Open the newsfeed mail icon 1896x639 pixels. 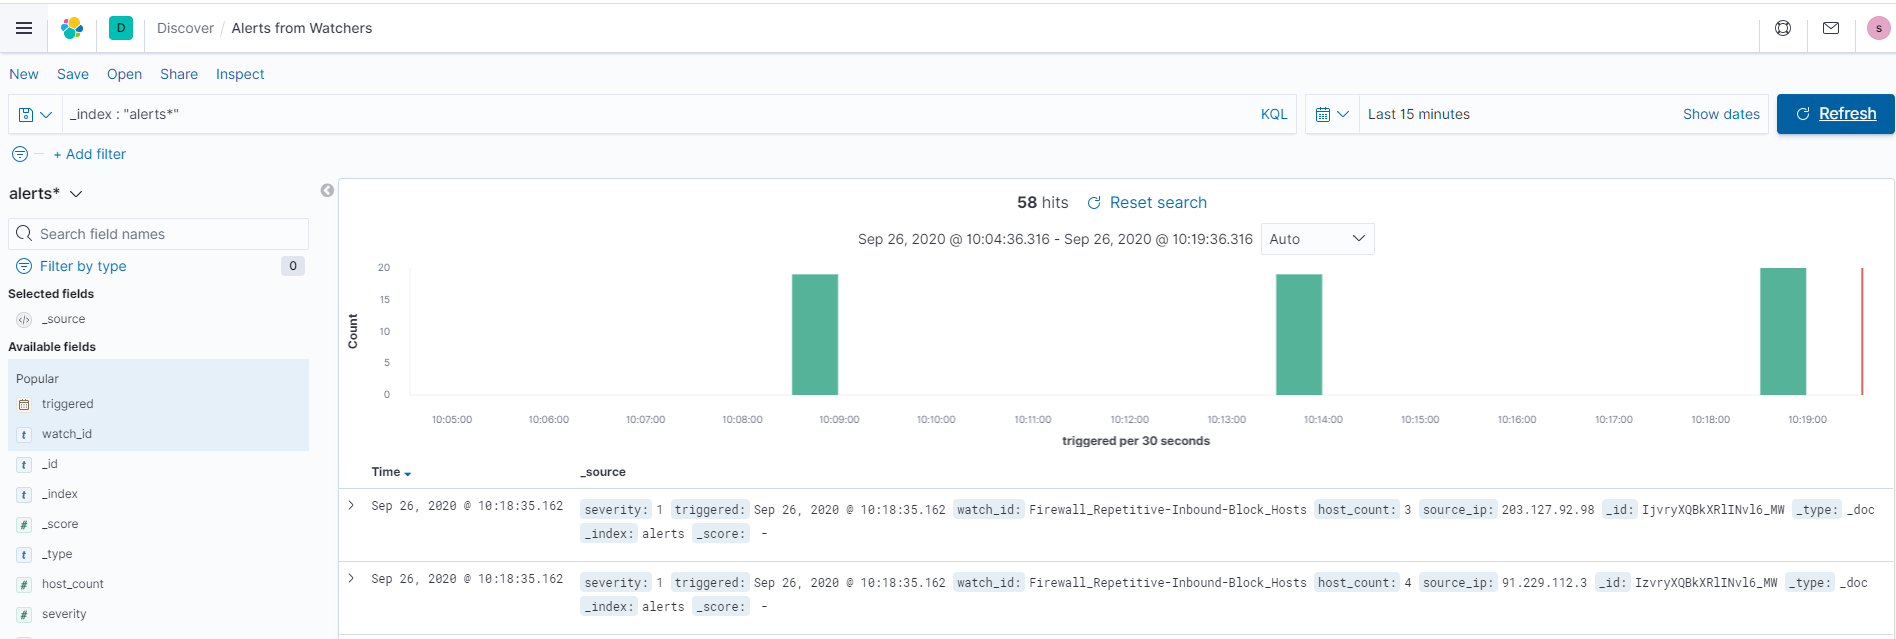[1831, 28]
